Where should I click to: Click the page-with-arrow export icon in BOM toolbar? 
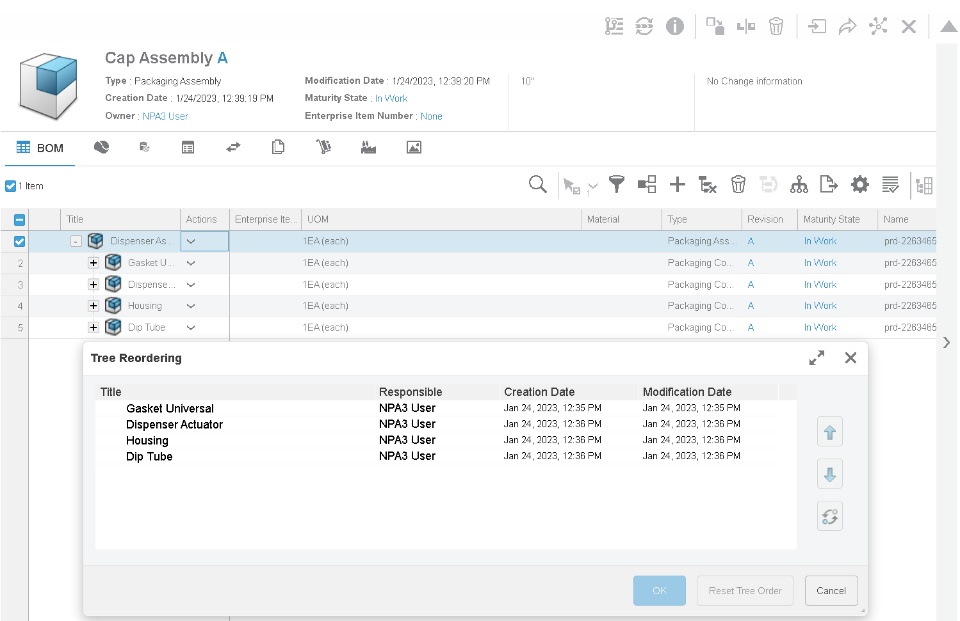coord(828,184)
